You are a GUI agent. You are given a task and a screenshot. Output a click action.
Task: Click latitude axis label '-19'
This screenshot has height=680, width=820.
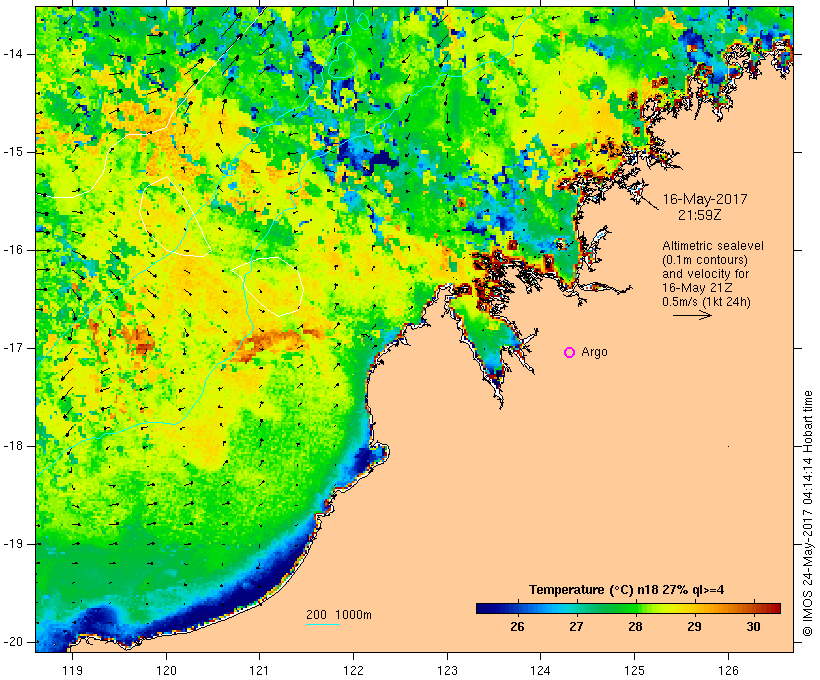12,544
